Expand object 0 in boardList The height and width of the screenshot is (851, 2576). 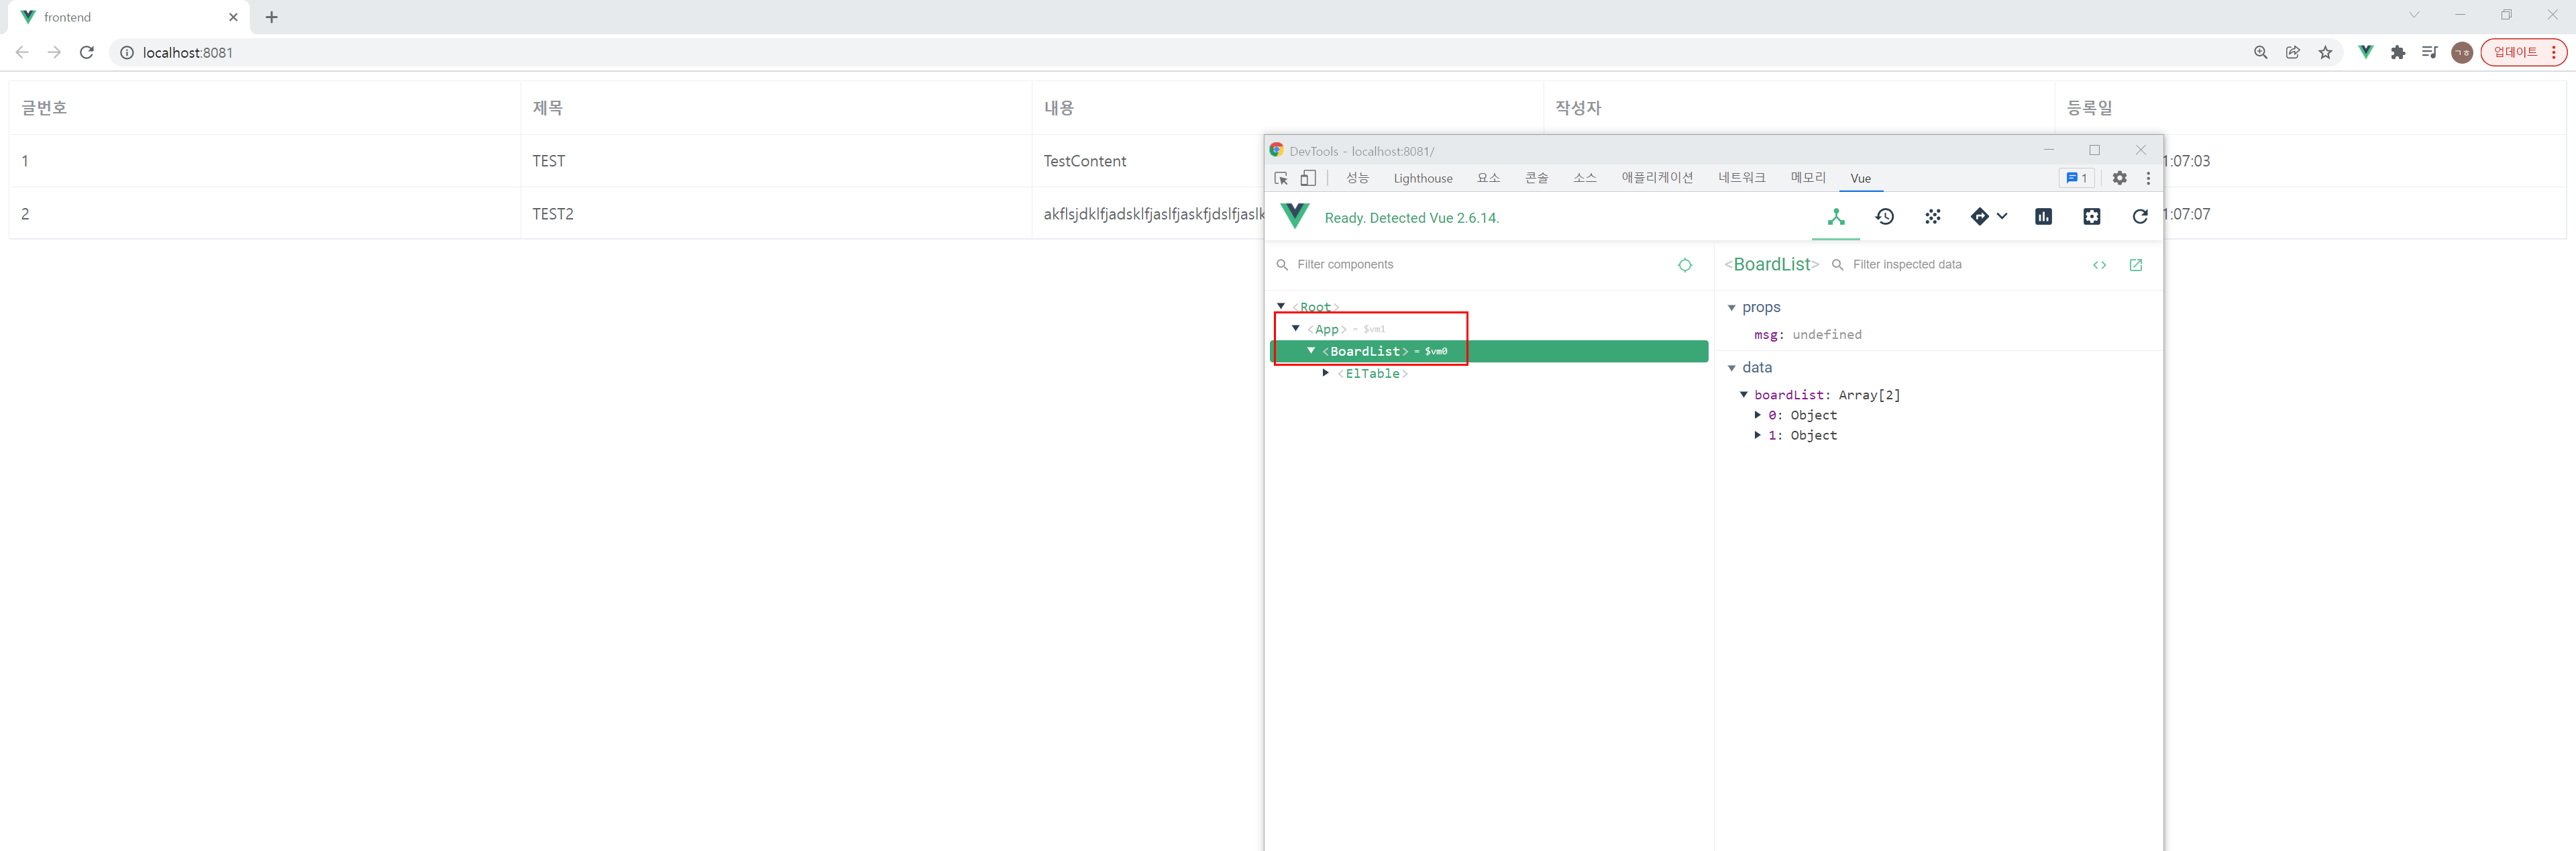click(x=1757, y=415)
